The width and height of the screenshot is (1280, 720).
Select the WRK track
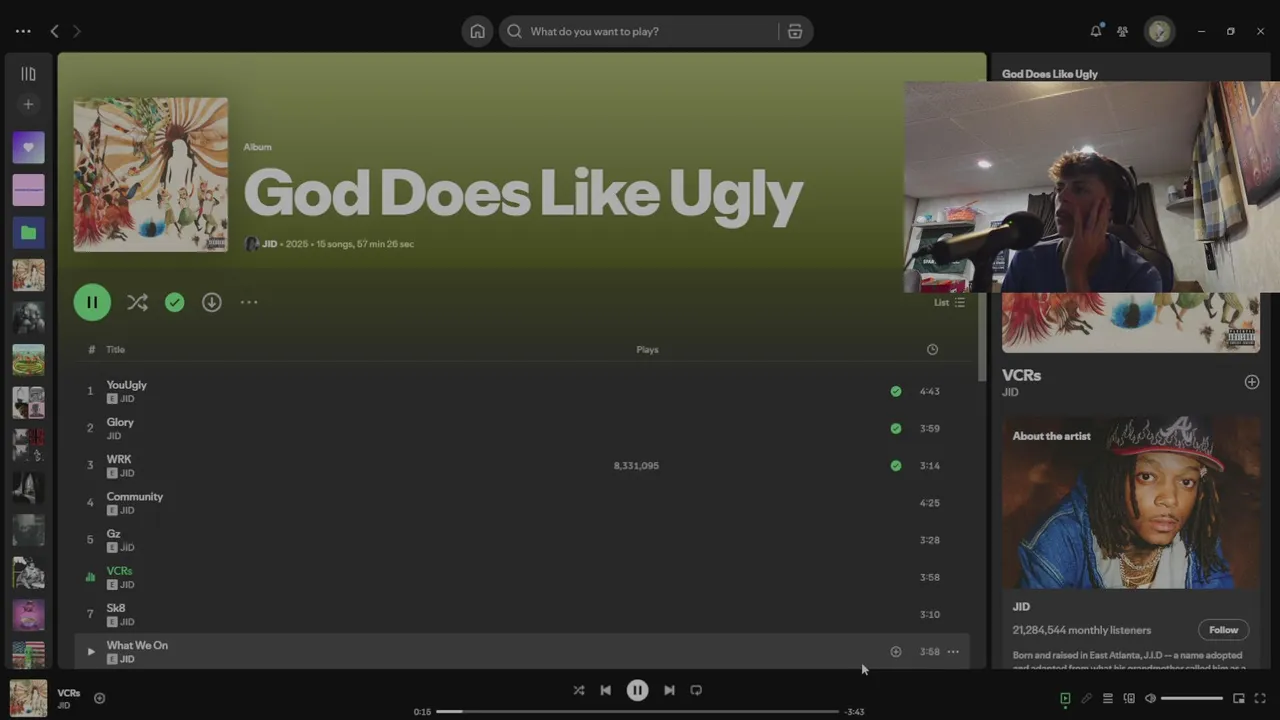(520, 465)
